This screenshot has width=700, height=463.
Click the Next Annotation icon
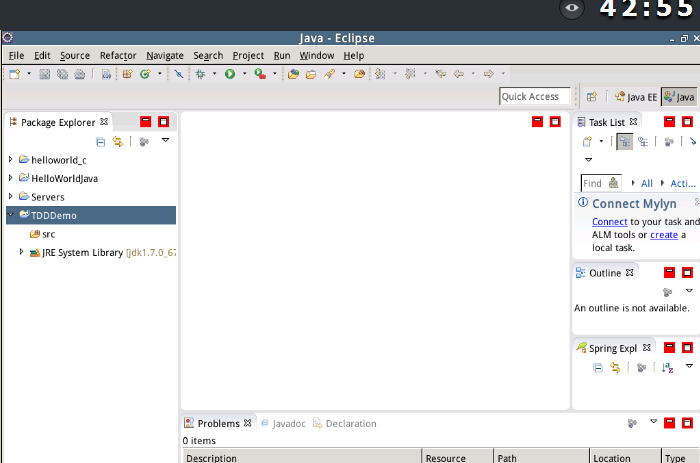point(380,74)
